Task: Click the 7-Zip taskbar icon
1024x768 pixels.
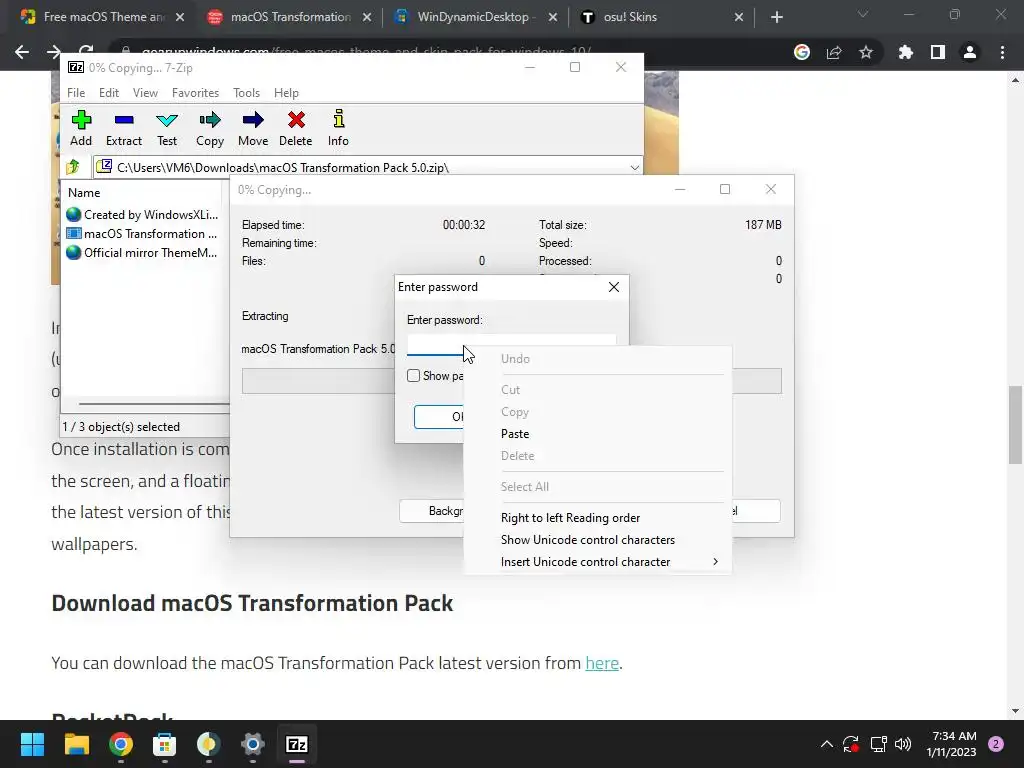Action: (x=297, y=744)
